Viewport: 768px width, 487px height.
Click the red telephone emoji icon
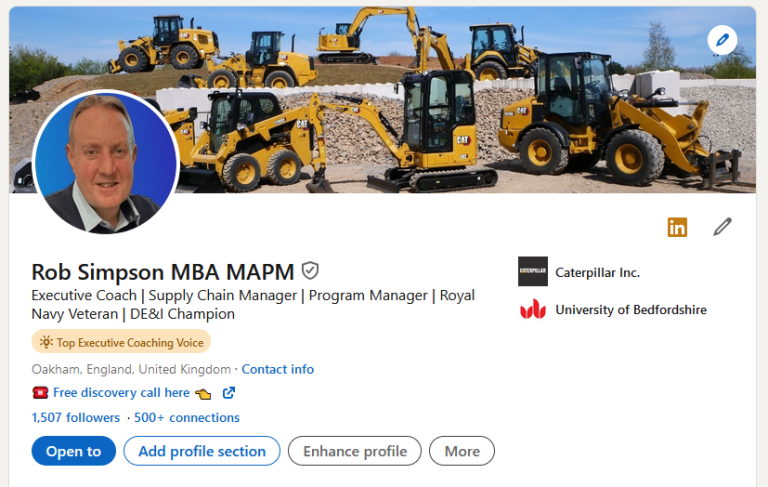(40, 392)
